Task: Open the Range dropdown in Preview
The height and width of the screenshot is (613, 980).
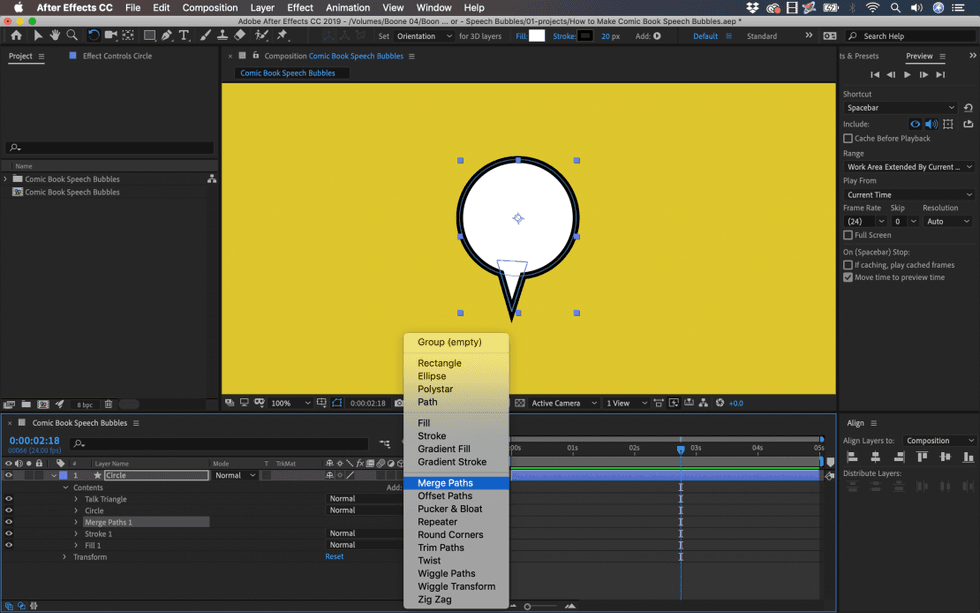Action: click(908, 167)
